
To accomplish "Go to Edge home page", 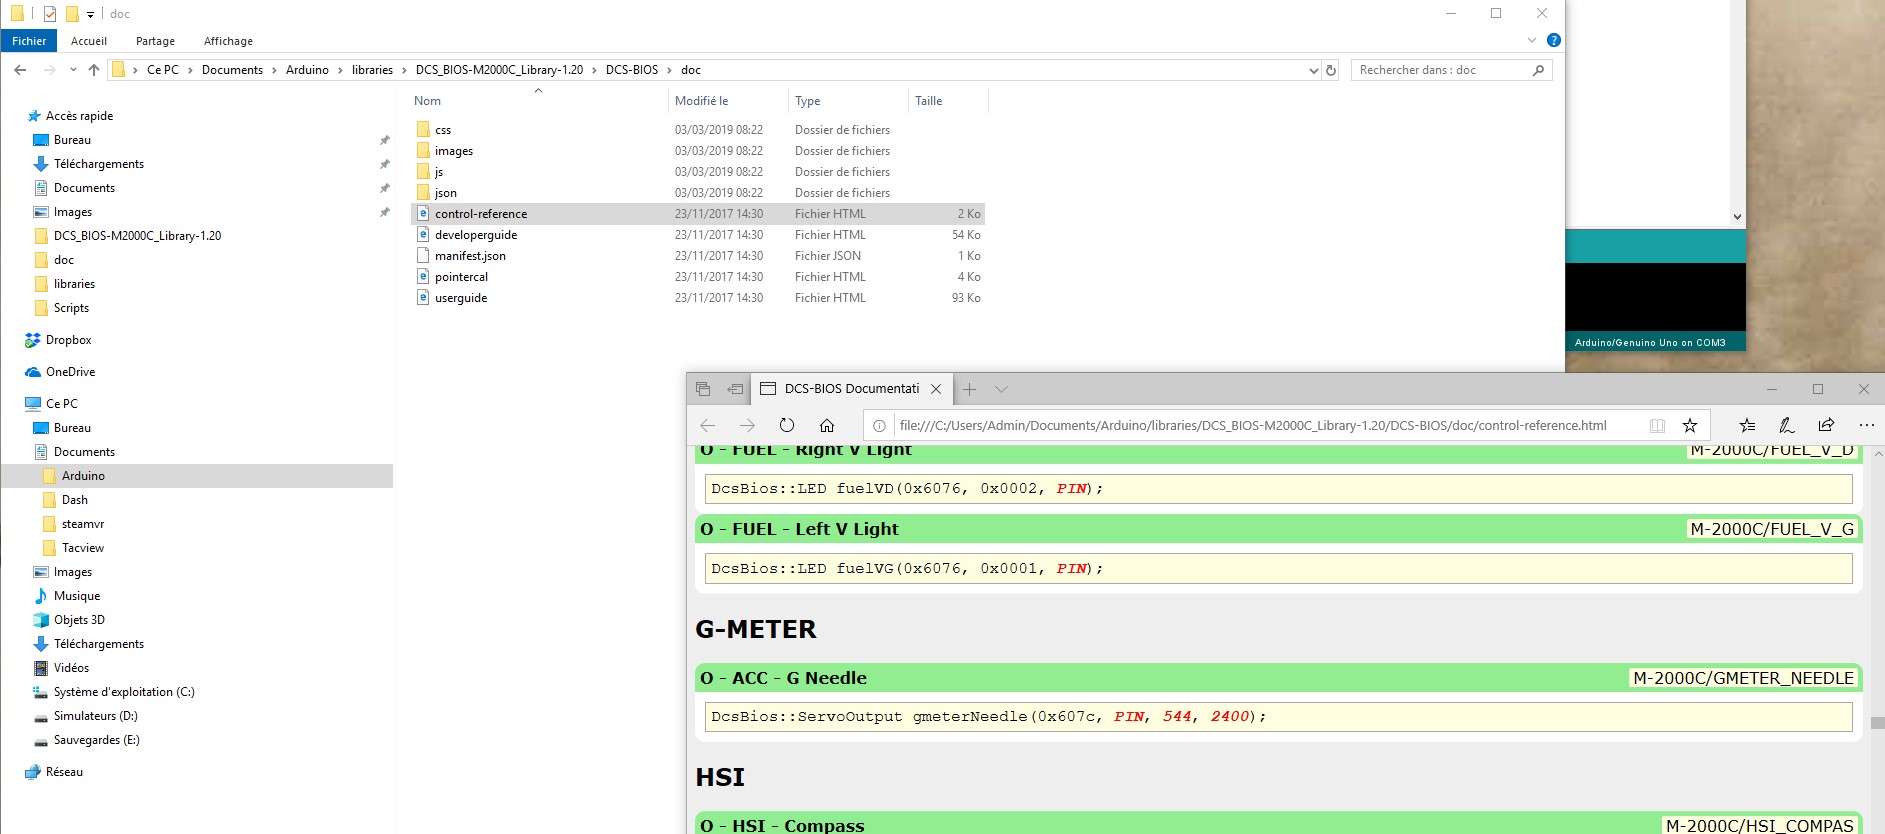I will tap(827, 425).
